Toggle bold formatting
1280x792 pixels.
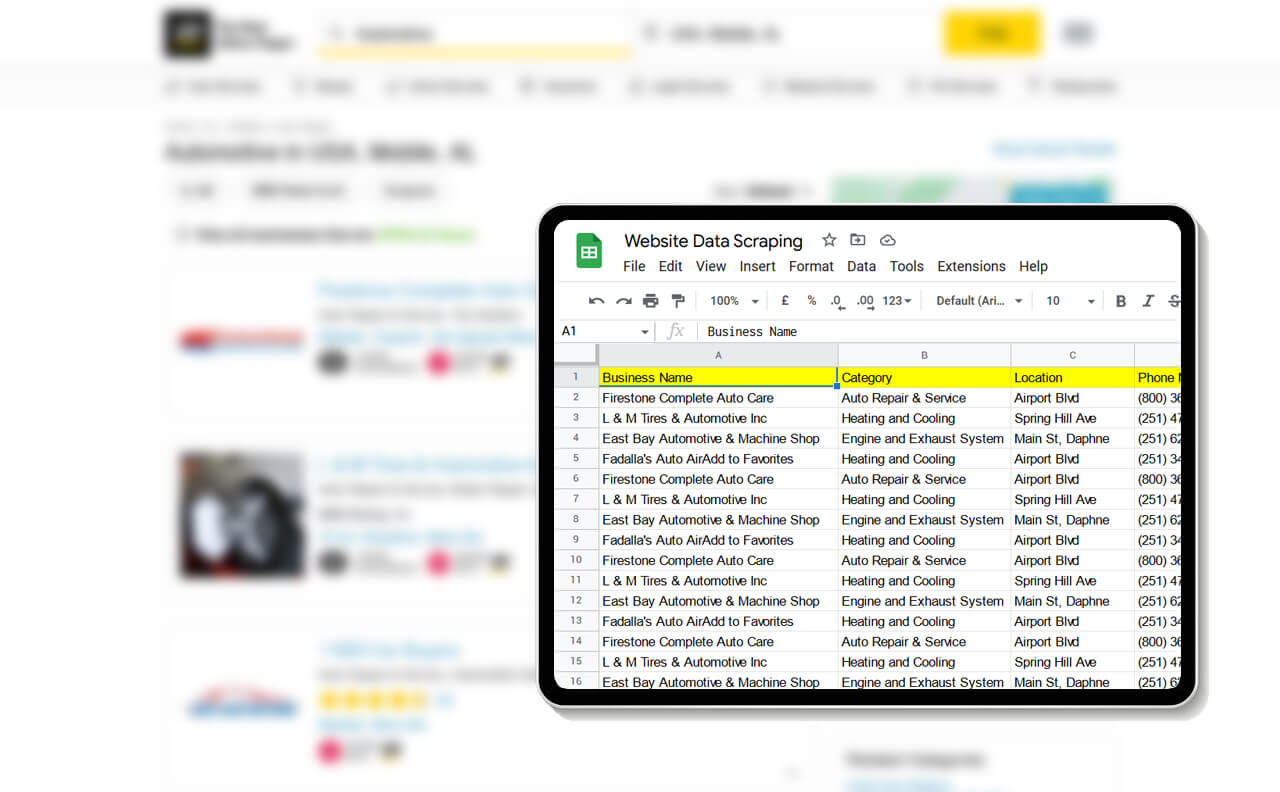pyautogui.click(x=1121, y=301)
